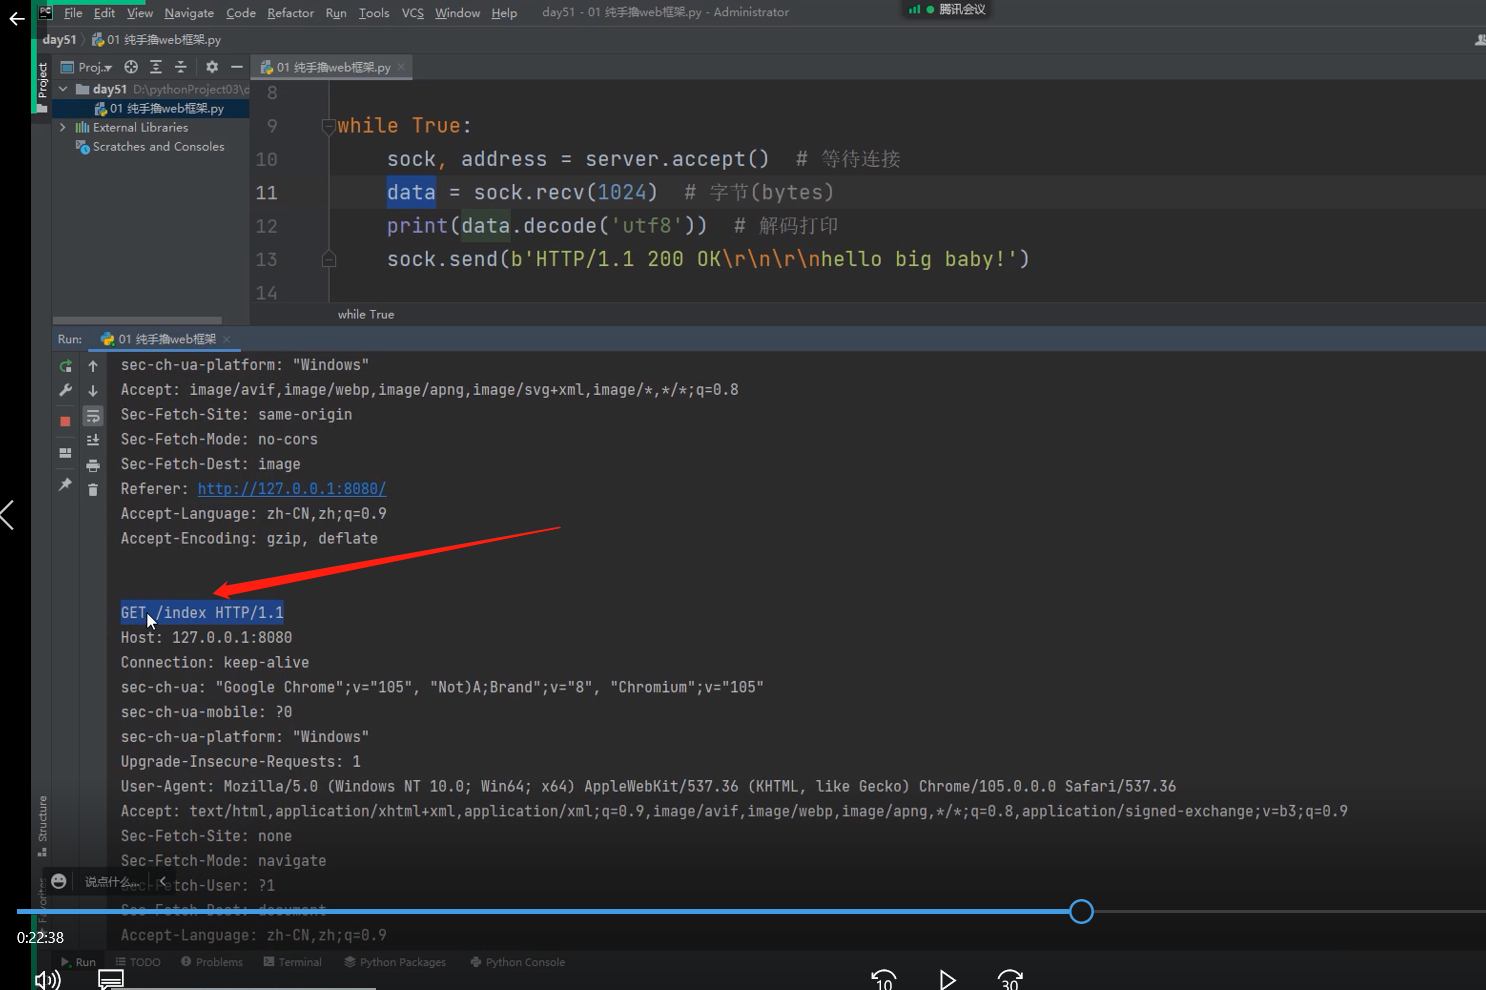Click the 腾讯会议 meeting indicator

(x=947, y=9)
